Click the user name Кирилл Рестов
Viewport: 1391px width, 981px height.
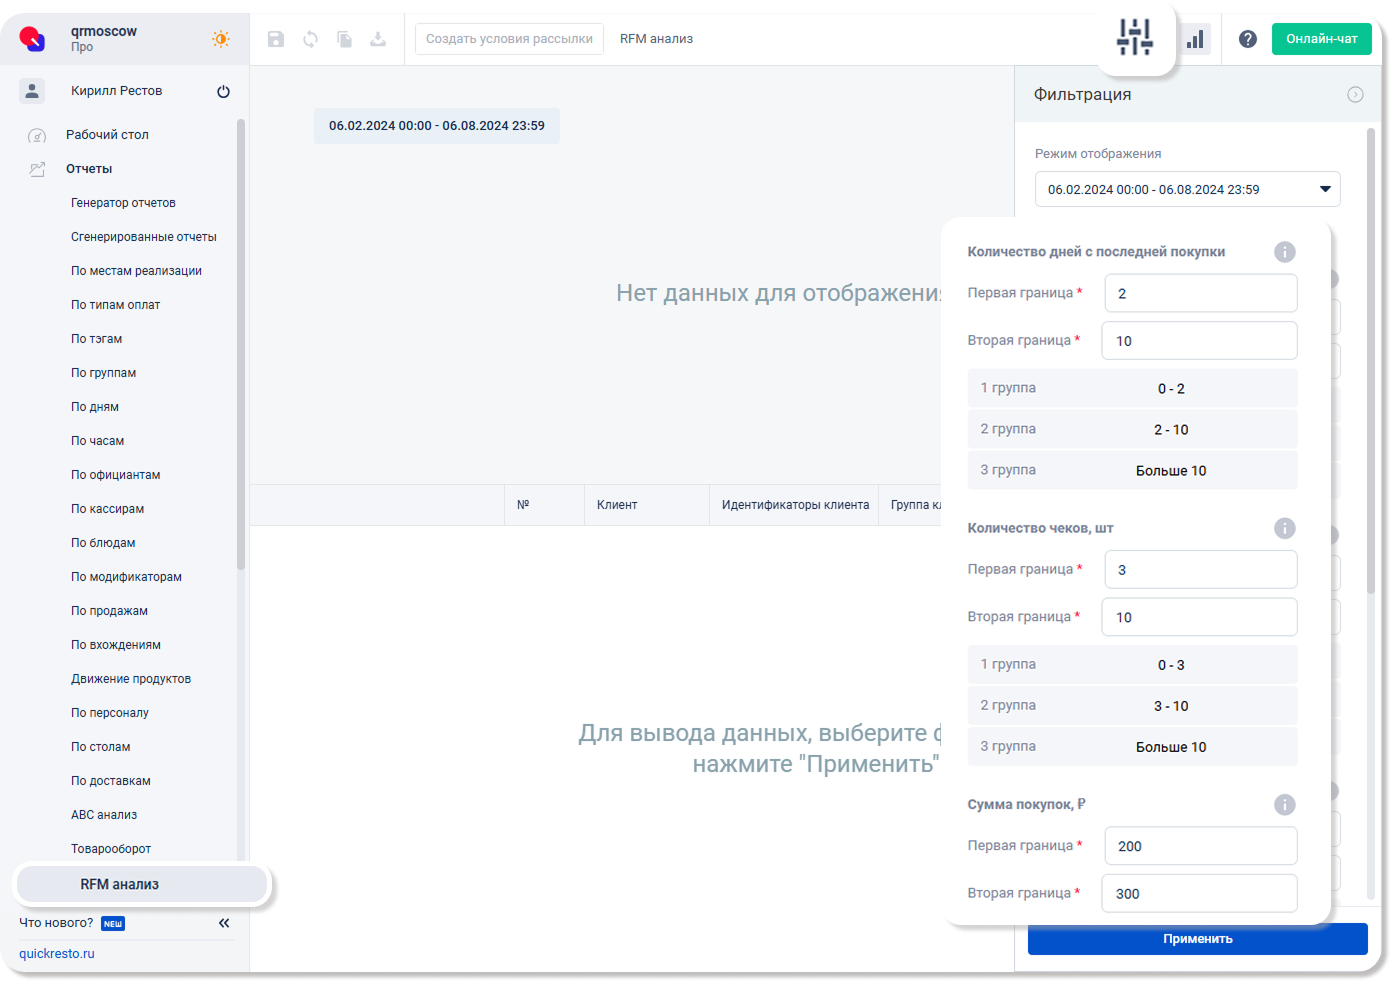point(116,91)
